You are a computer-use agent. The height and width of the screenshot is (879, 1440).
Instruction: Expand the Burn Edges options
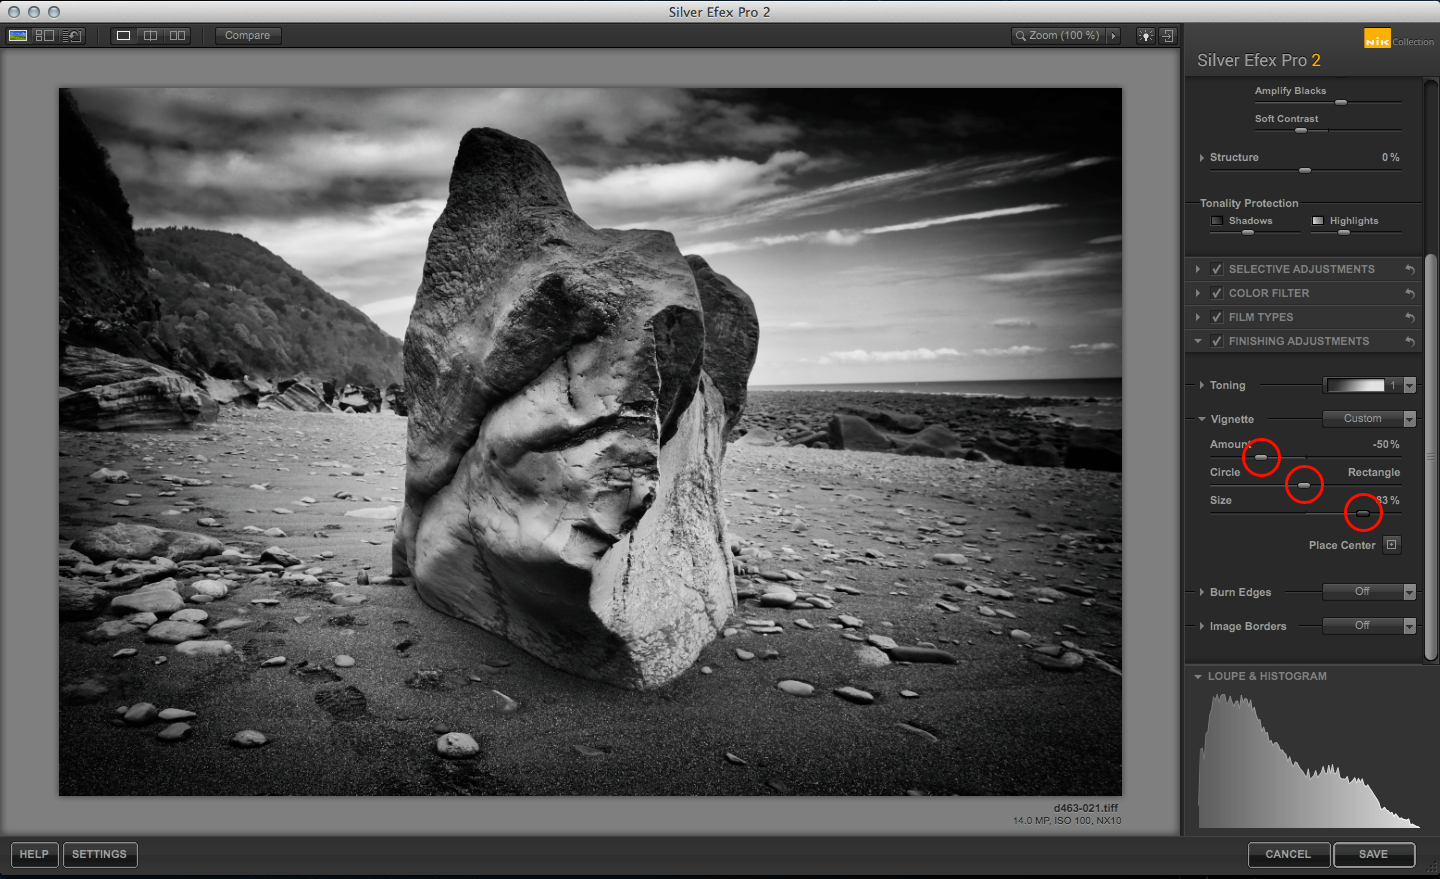pos(1201,592)
